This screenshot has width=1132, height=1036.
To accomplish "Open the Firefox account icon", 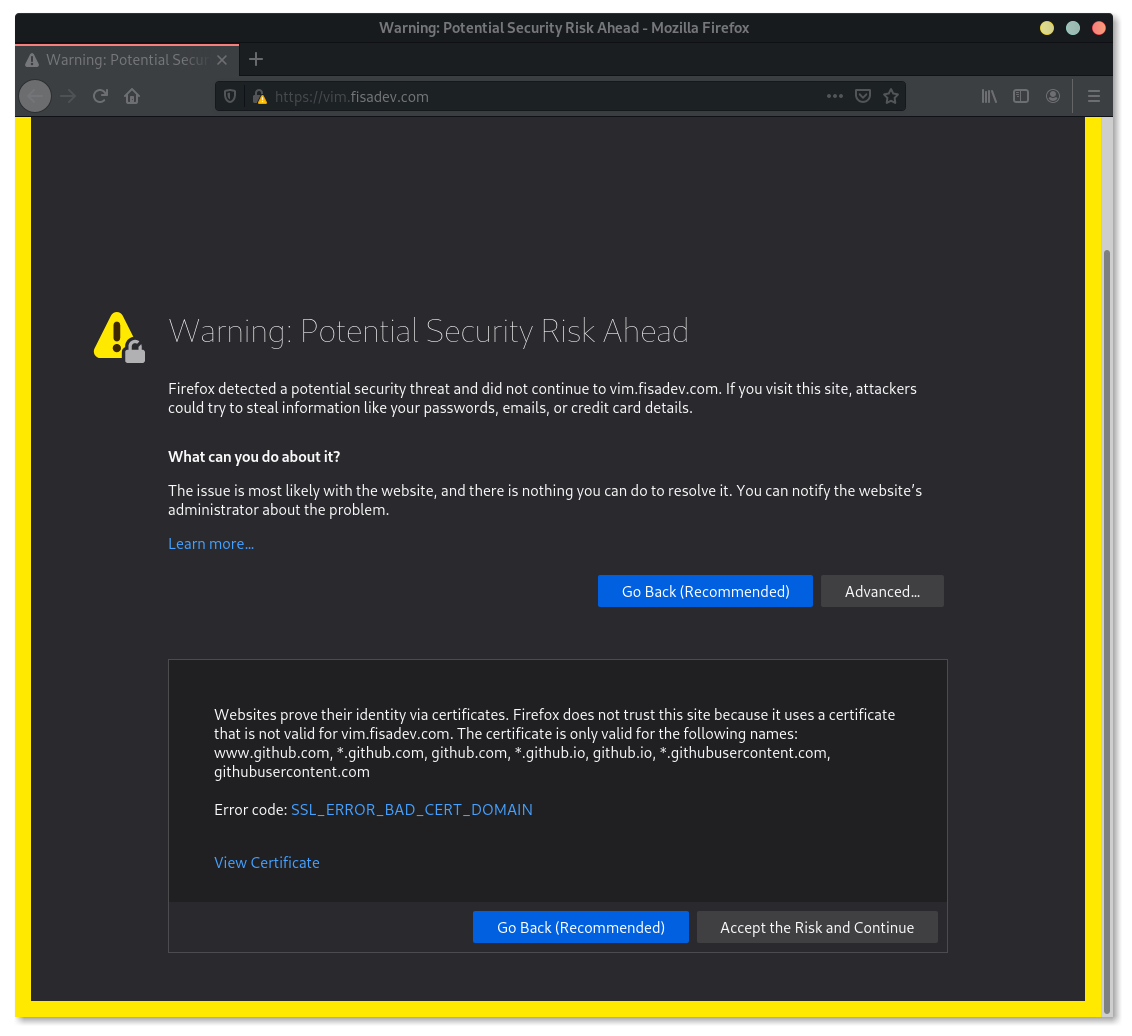I will point(1053,96).
